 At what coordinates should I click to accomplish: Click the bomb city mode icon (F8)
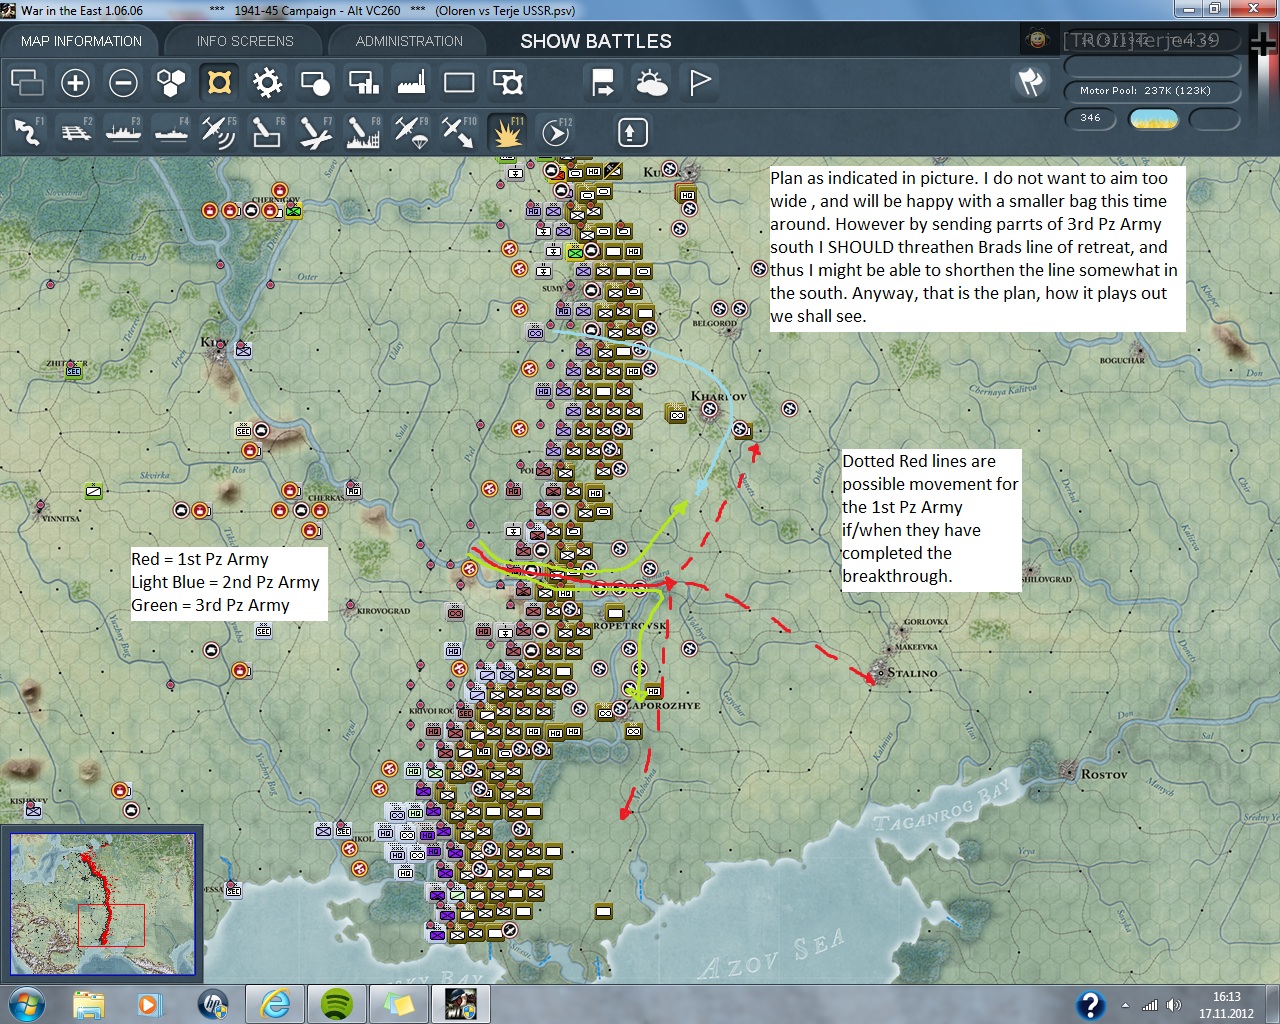pyautogui.click(x=363, y=132)
